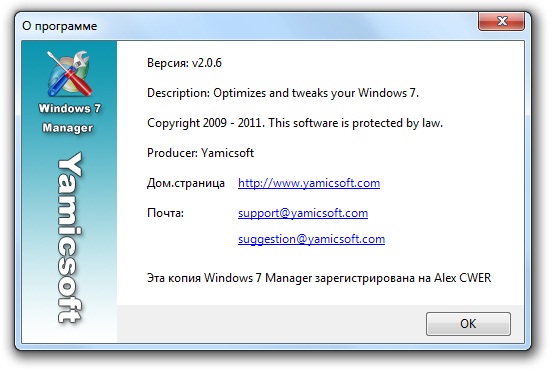Open the http://www.yamicsoft.com homepage link
The height and width of the screenshot is (371, 552).
click(x=309, y=183)
